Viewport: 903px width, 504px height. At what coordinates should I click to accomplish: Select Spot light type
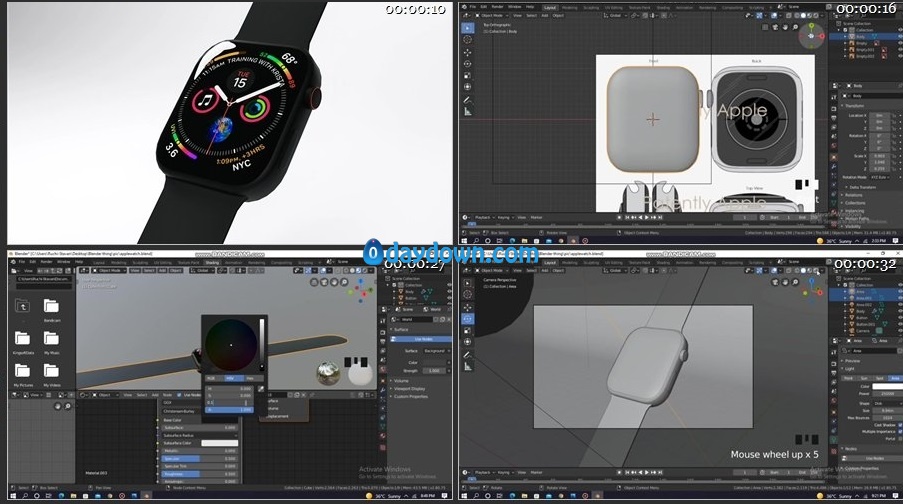click(879, 378)
